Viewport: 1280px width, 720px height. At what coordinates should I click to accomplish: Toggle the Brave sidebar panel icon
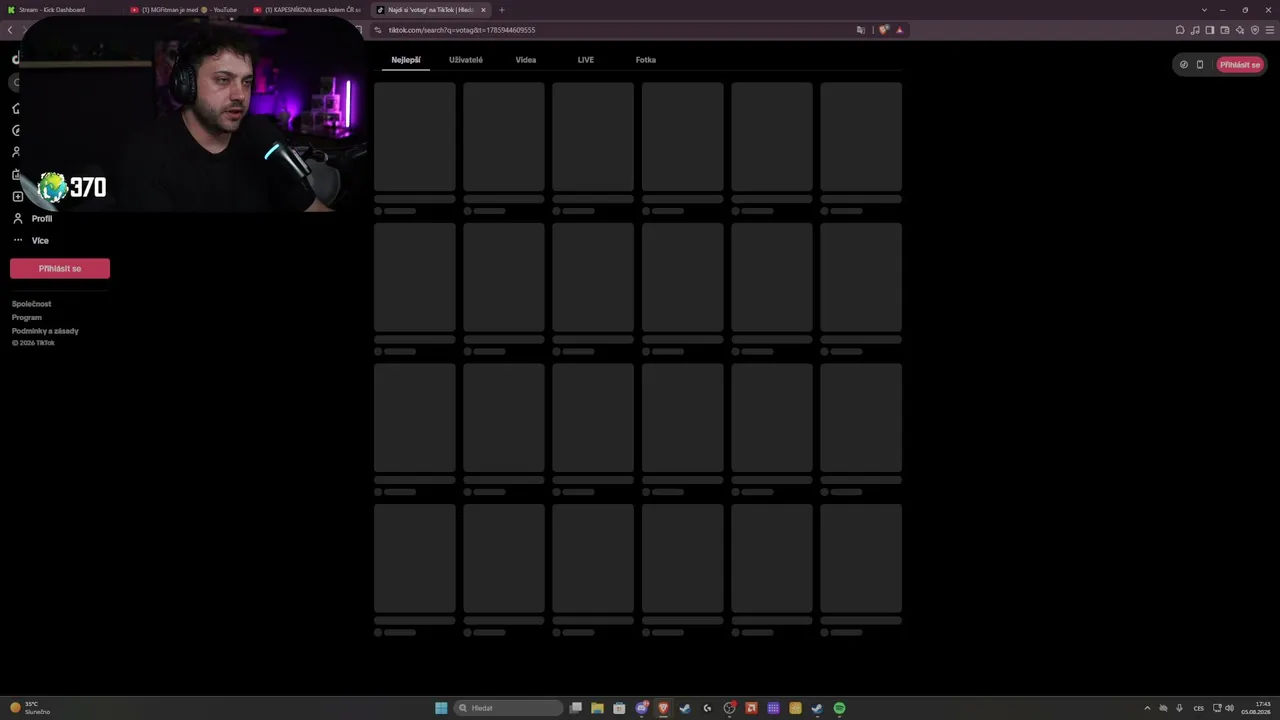(x=1210, y=30)
